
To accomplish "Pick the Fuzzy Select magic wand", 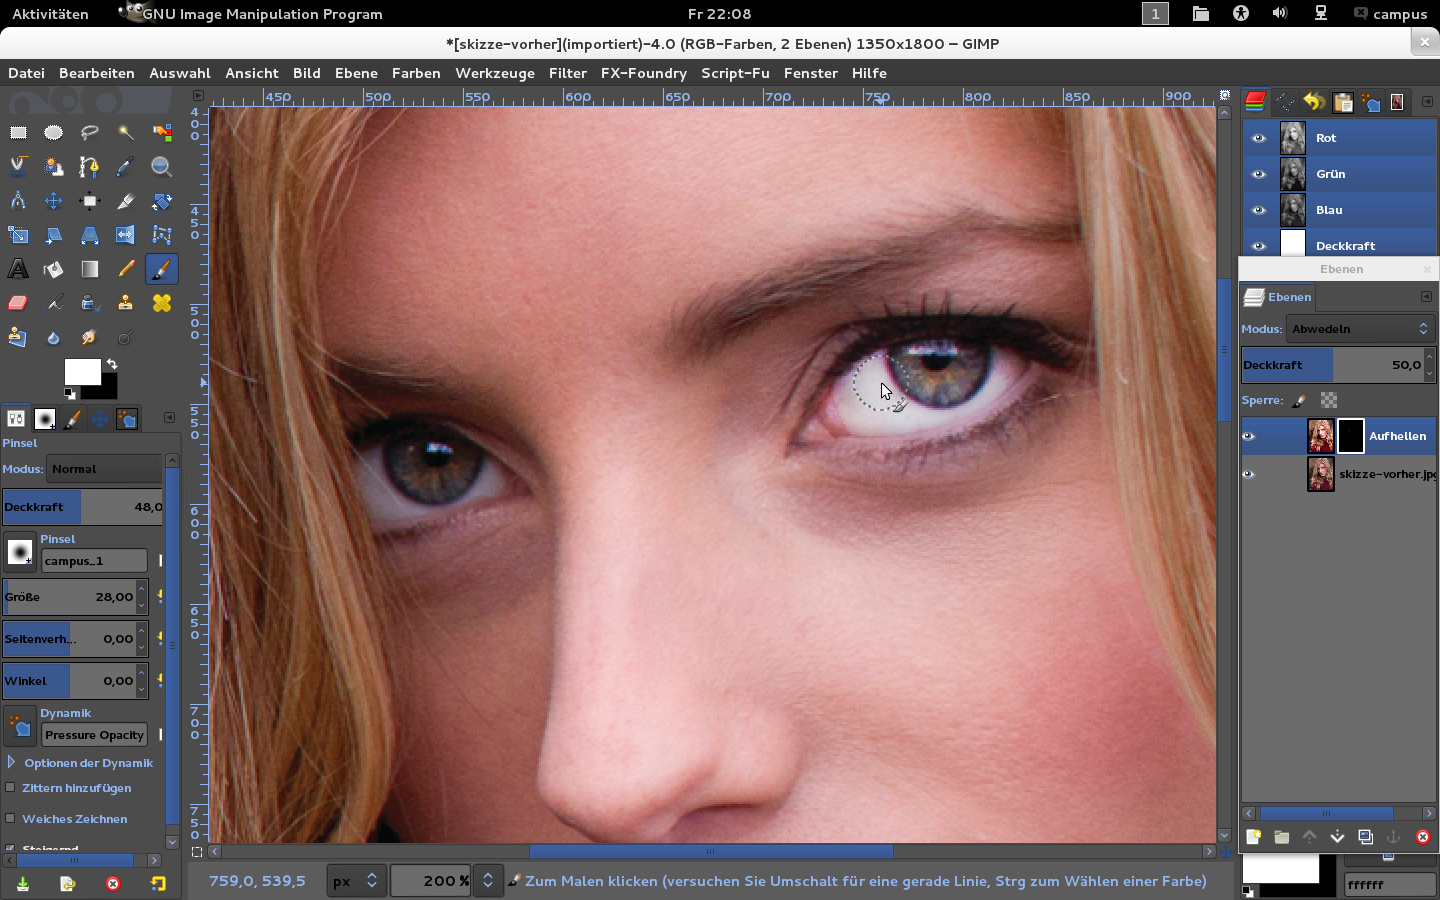I will click(125, 132).
